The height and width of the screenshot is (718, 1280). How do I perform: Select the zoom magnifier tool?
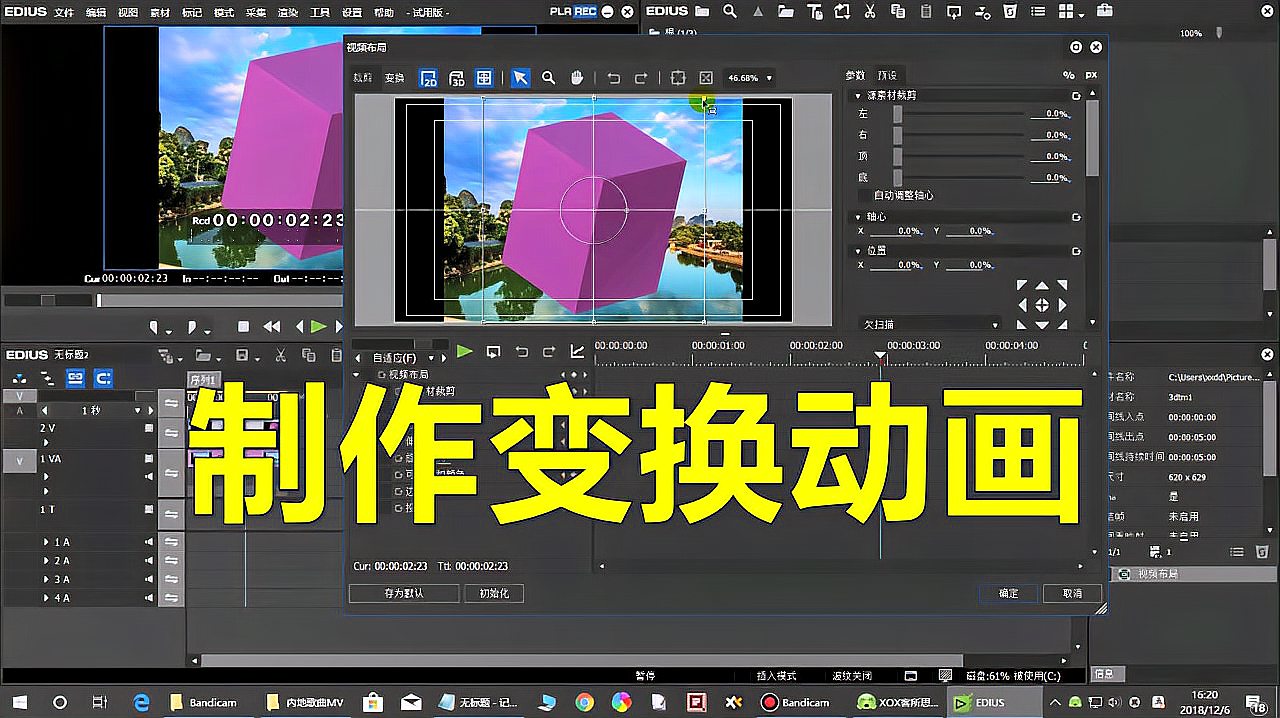tap(548, 77)
